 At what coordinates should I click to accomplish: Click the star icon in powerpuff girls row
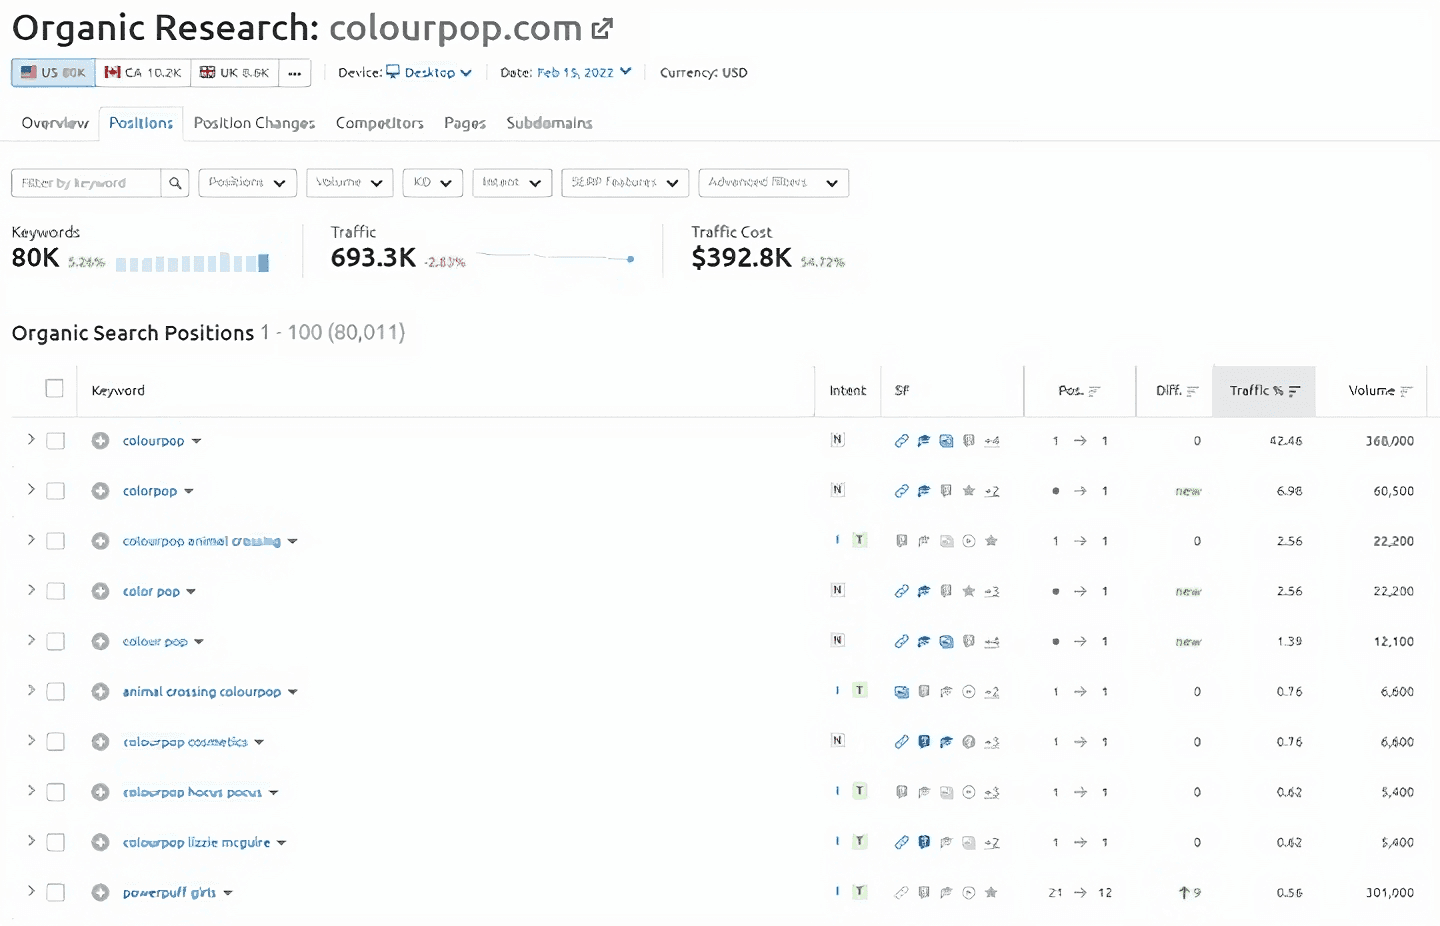click(991, 892)
